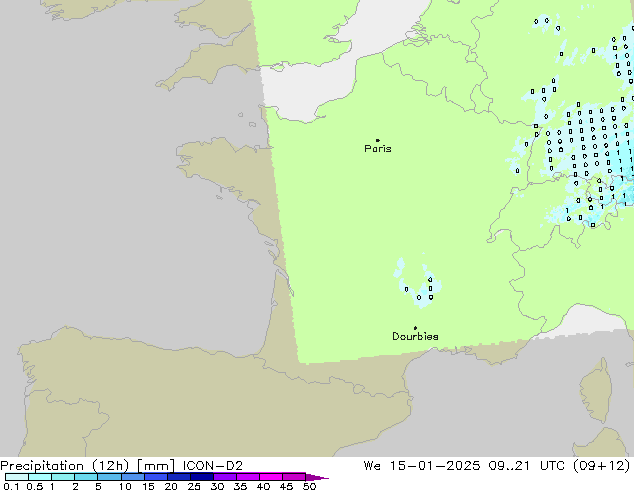Screen dimensions: 634x490
Task: Select the 1–2 mm legend color swatch
Action: tap(63, 477)
